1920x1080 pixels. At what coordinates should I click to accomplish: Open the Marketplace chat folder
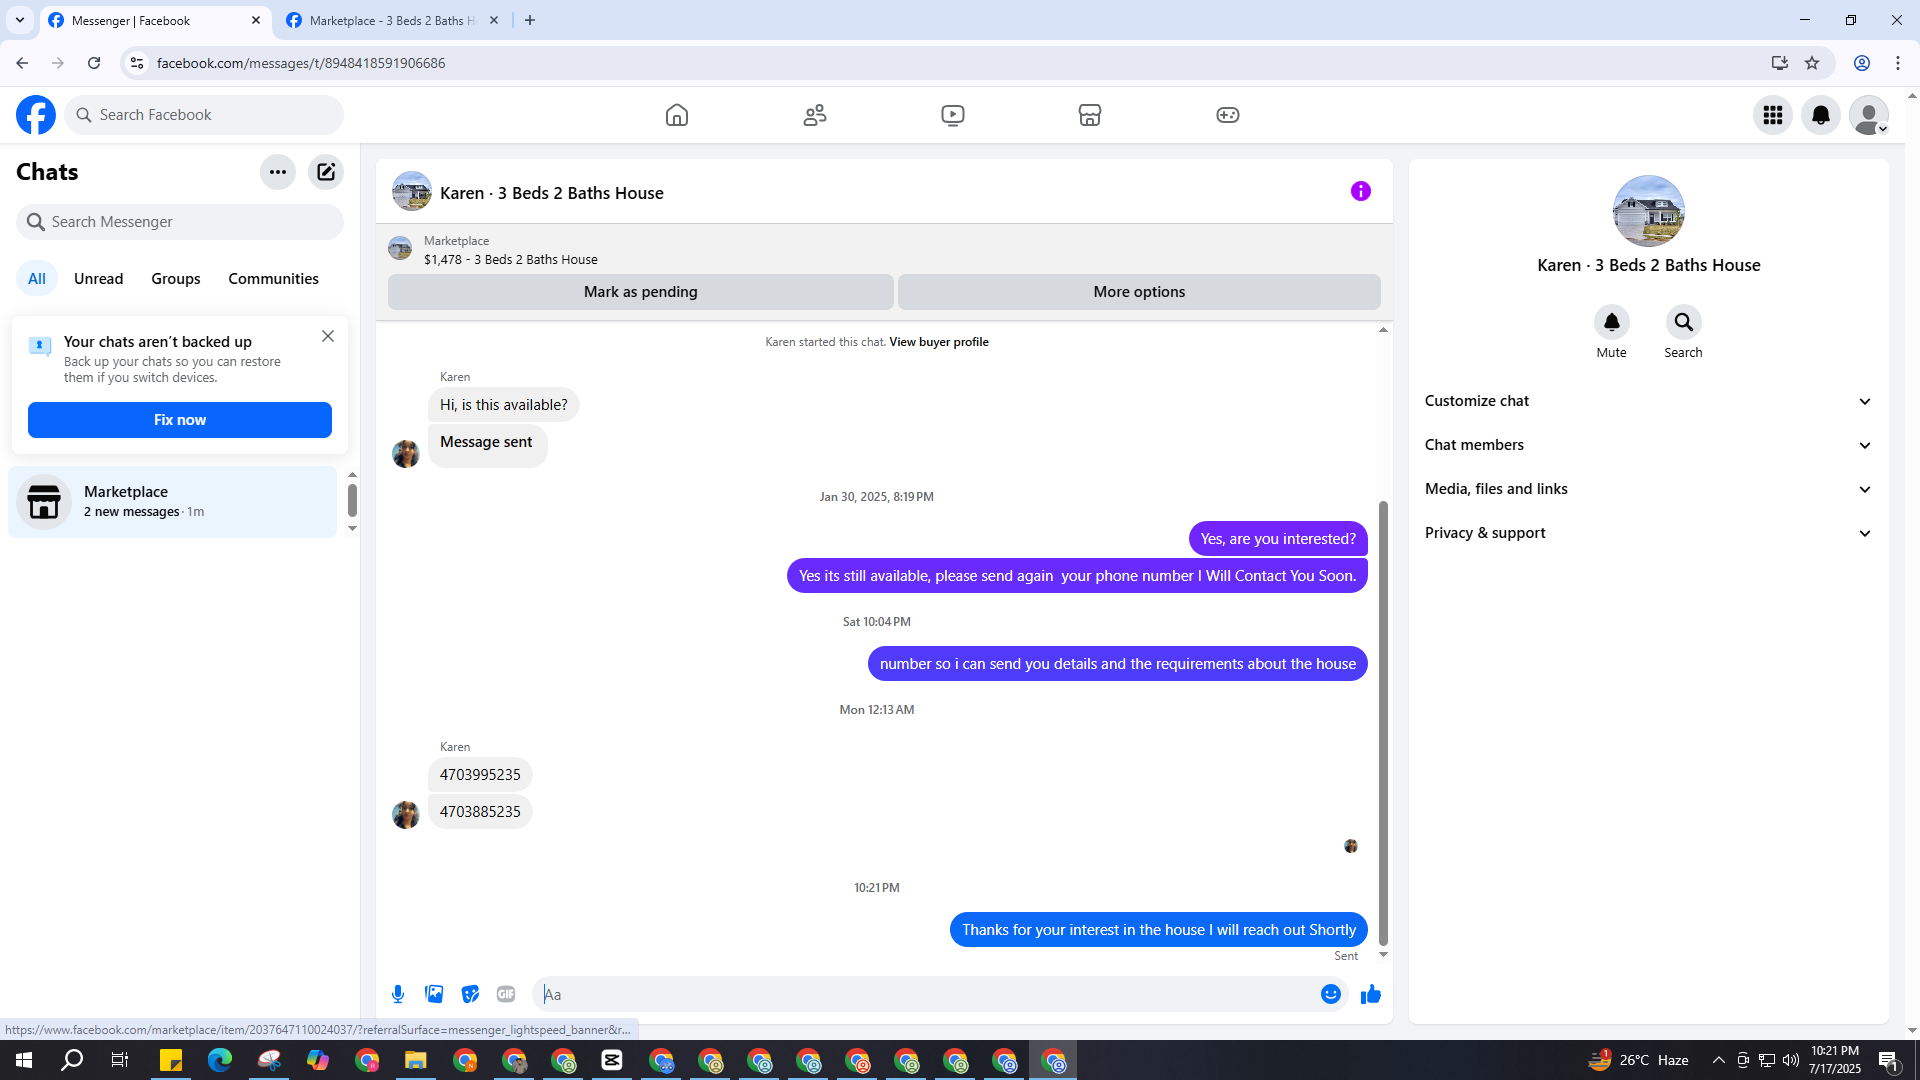173,502
